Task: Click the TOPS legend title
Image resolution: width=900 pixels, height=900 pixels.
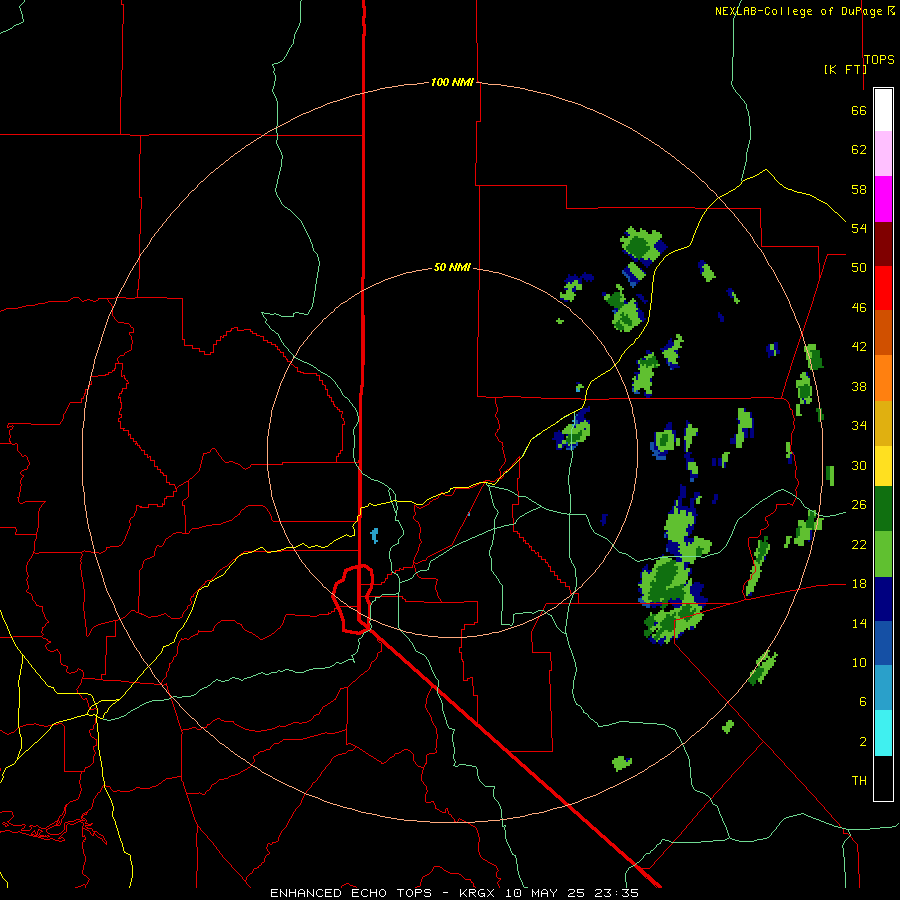Action: click(x=879, y=59)
